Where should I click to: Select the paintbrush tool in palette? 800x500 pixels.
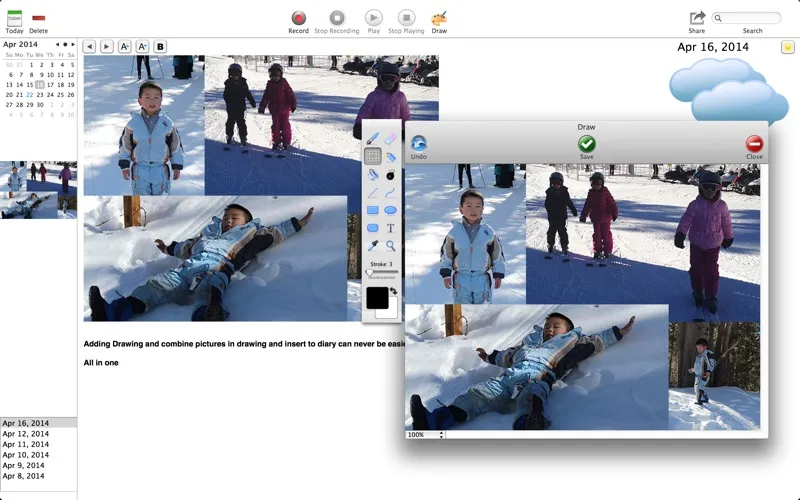(x=372, y=138)
